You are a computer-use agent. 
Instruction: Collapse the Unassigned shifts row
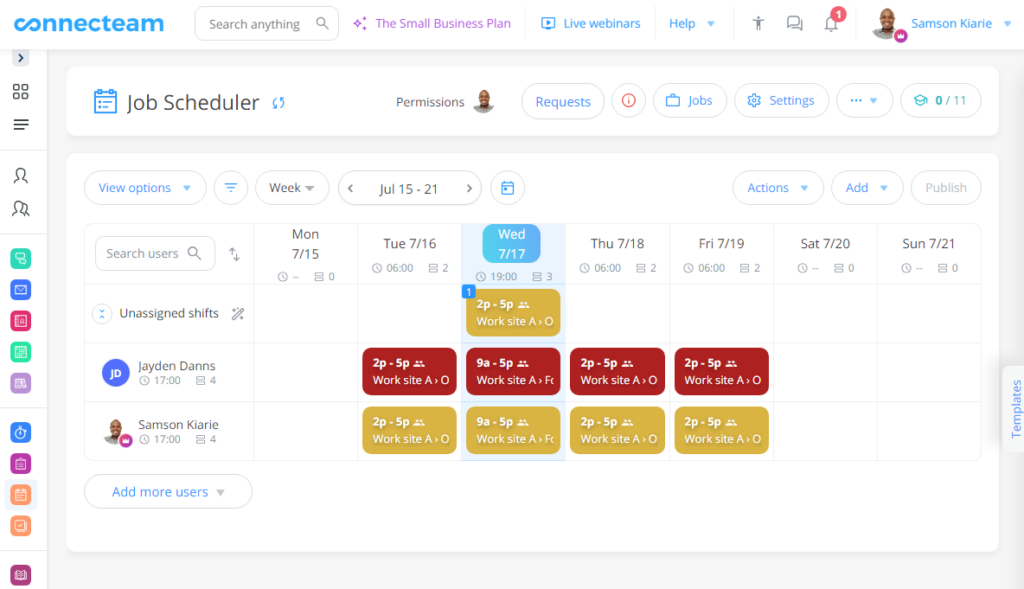[x=102, y=314]
